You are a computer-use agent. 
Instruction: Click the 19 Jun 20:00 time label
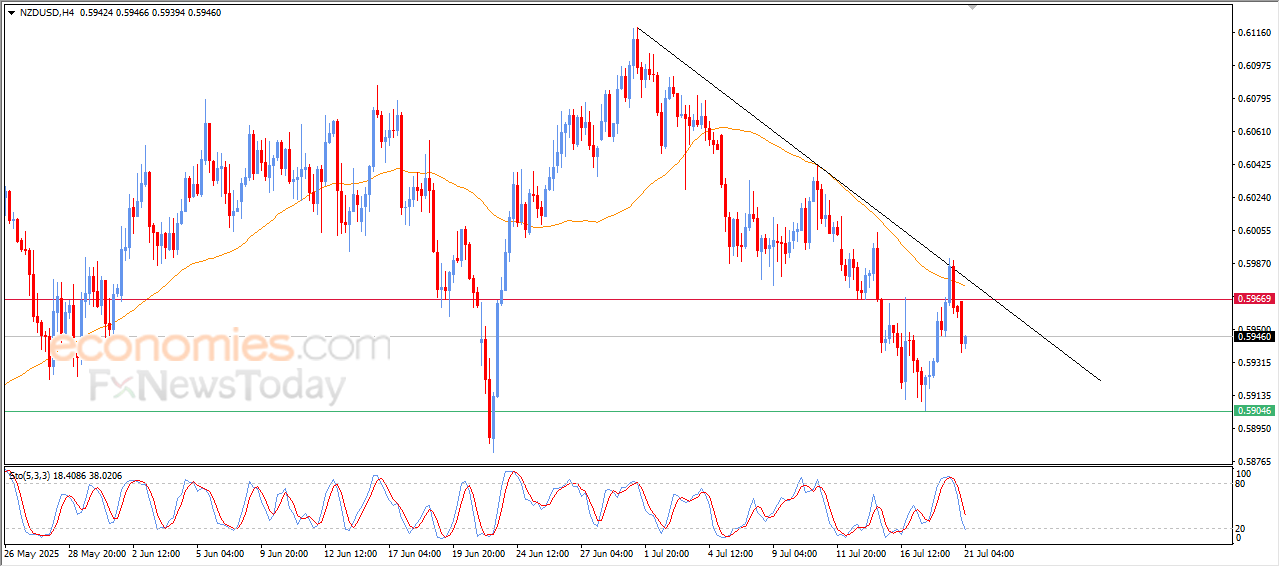click(477, 553)
